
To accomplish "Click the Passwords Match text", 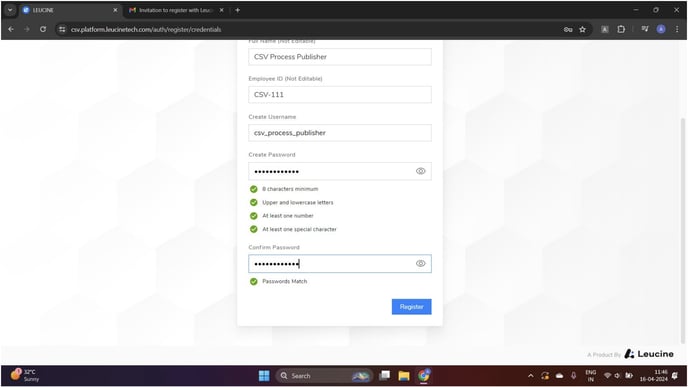I will (284, 281).
